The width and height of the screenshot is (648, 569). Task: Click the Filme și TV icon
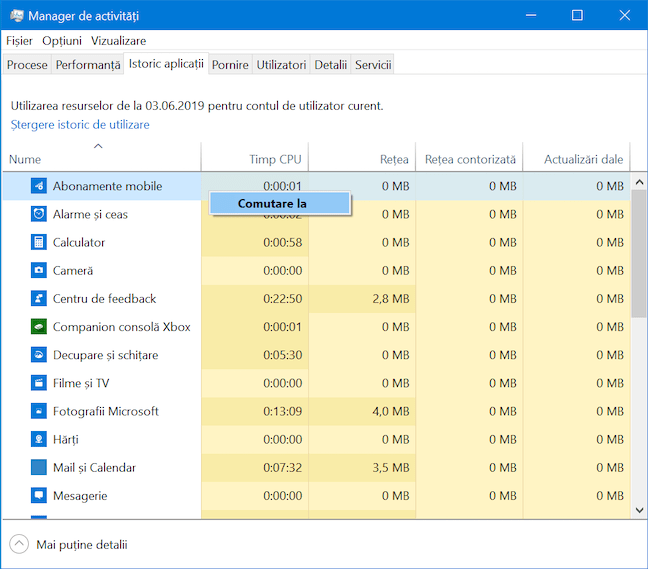[38, 383]
